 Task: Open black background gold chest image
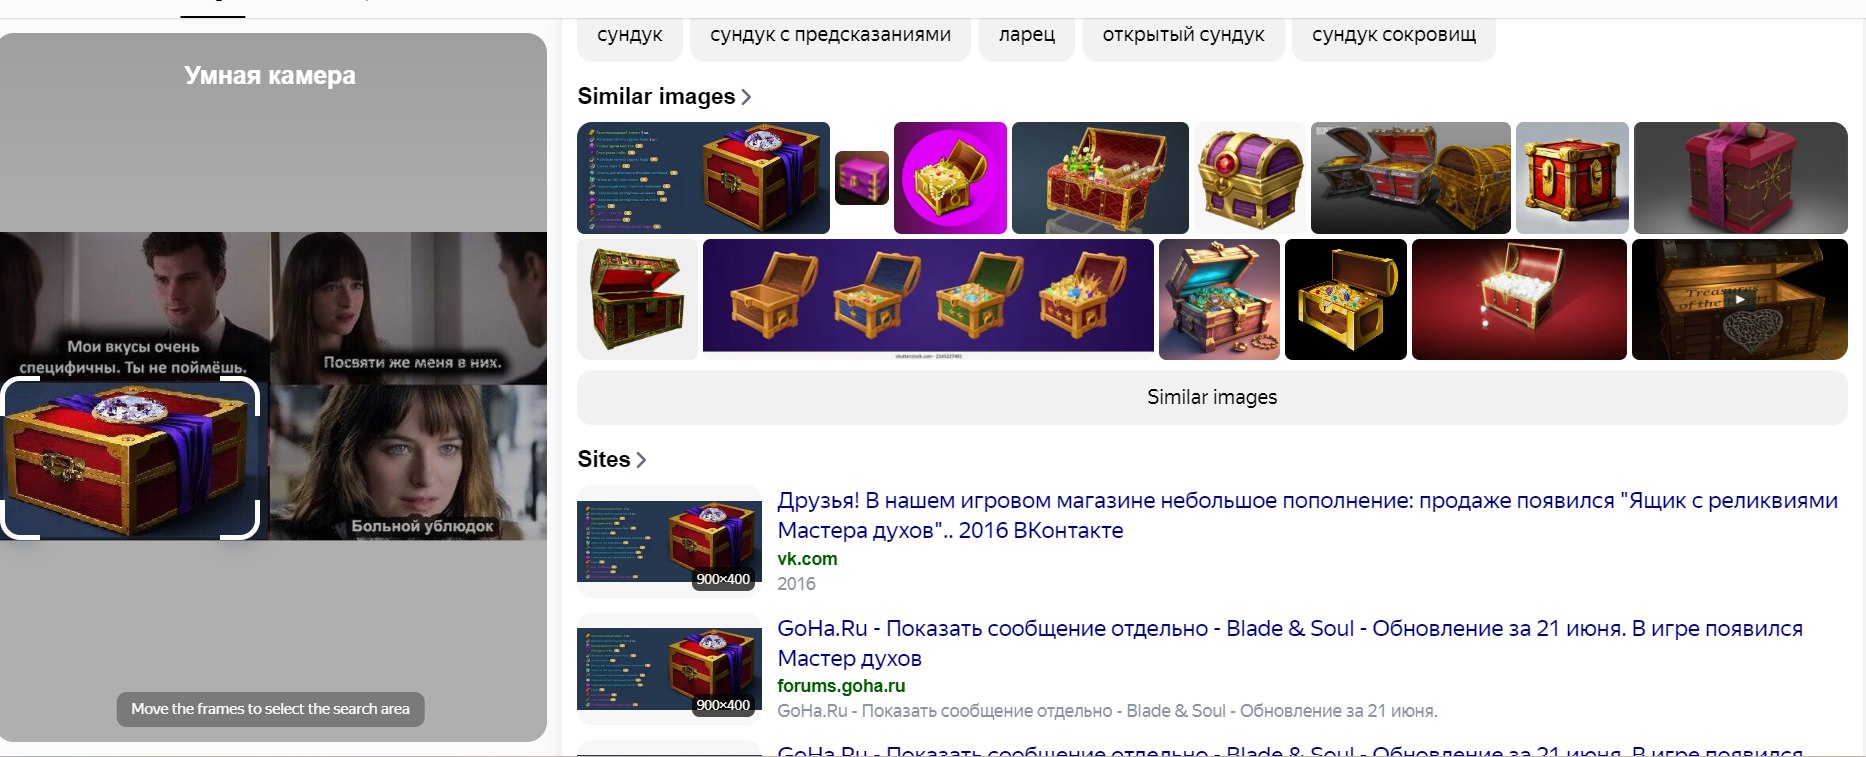click(x=1345, y=299)
